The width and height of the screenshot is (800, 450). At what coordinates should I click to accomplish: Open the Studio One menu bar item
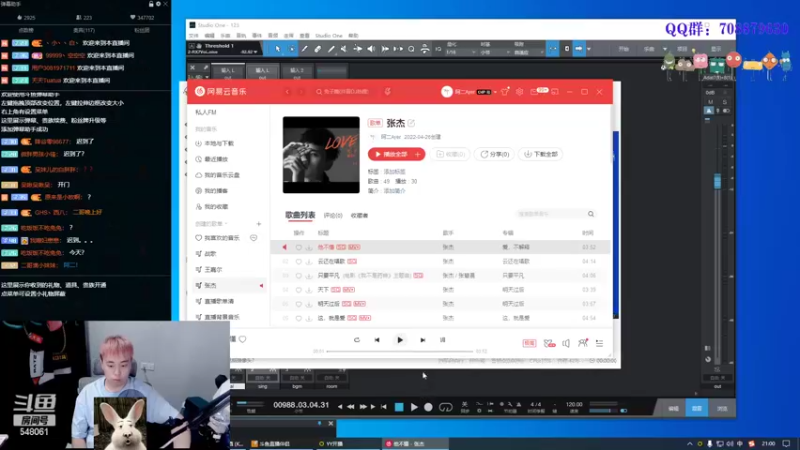(x=329, y=36)
